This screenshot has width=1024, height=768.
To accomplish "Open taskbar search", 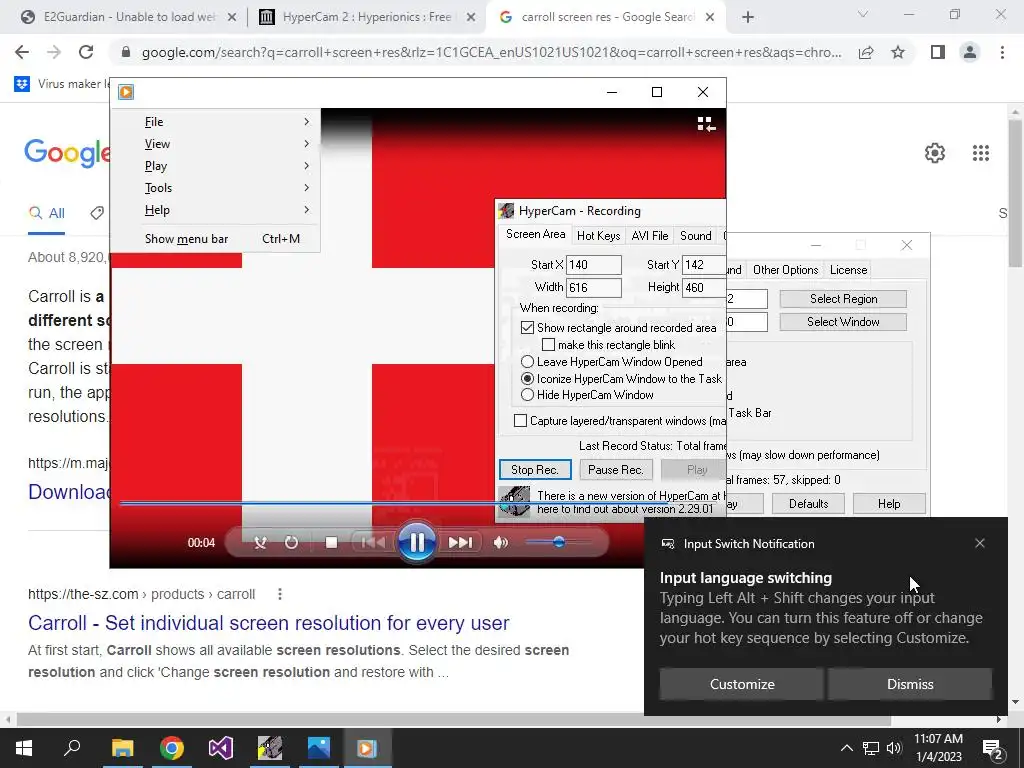I will [x=72, y=748].
